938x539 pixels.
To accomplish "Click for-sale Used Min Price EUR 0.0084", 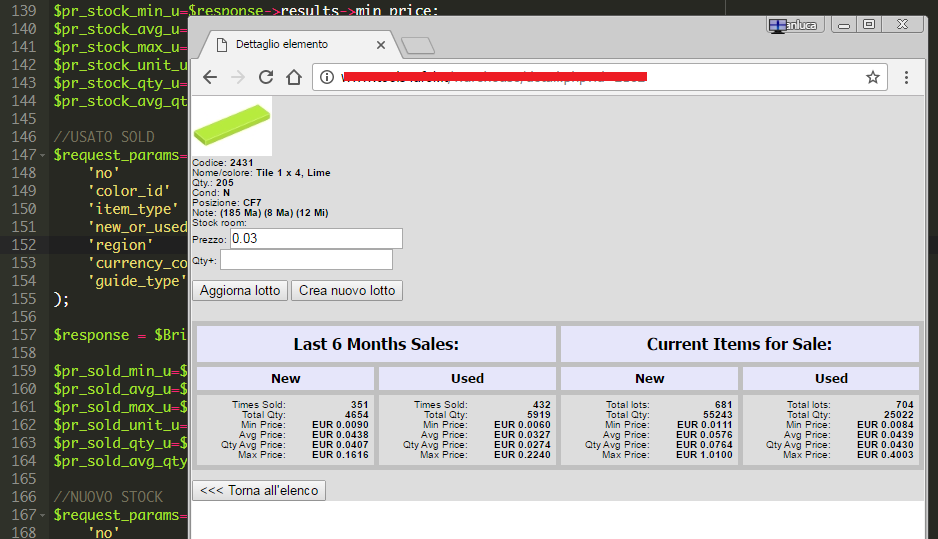I will (885, 425).
